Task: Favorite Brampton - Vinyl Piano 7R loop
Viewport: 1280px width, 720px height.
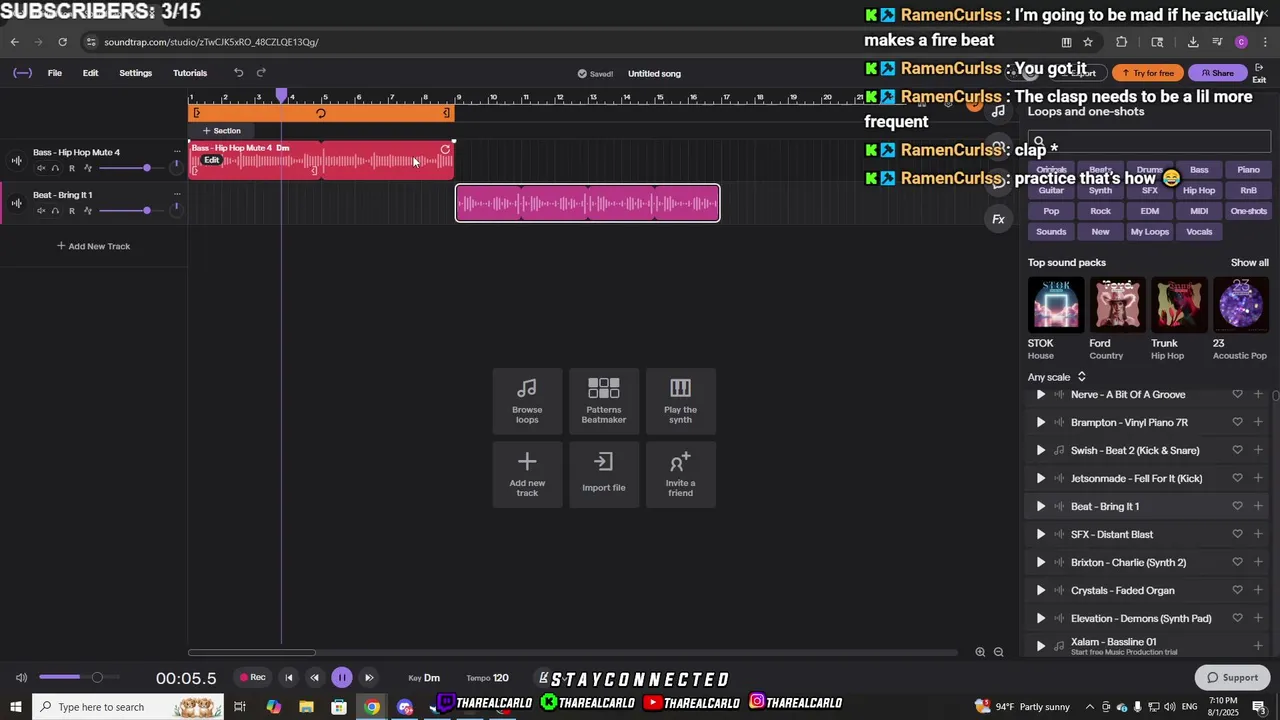Action: pos(1237,423)
